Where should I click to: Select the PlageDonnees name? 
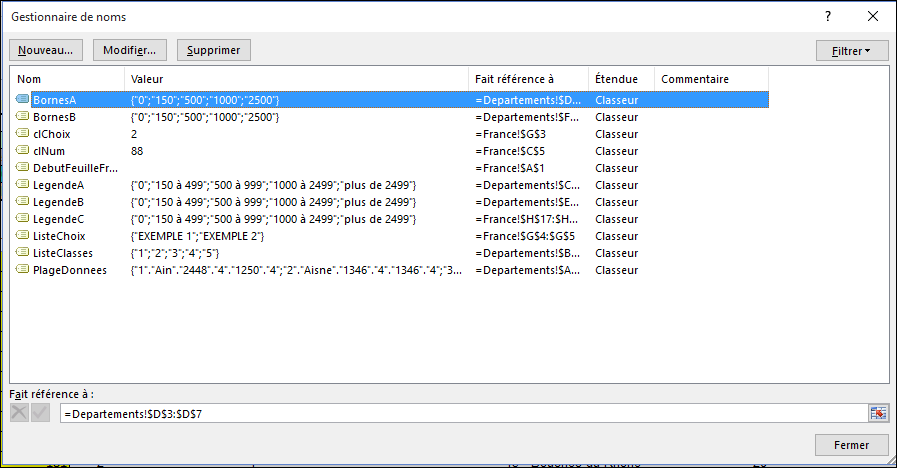coord(70,270)
